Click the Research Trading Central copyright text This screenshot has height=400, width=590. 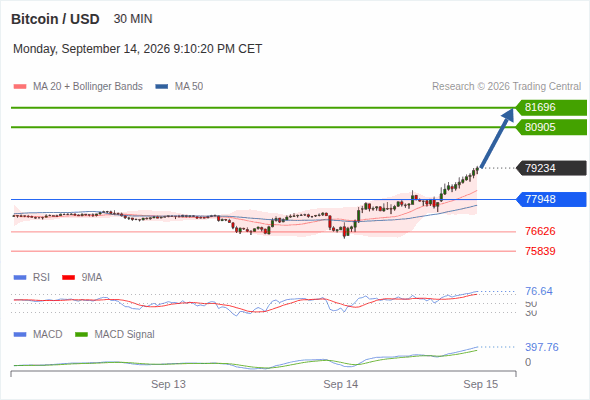tap(506, 87)
